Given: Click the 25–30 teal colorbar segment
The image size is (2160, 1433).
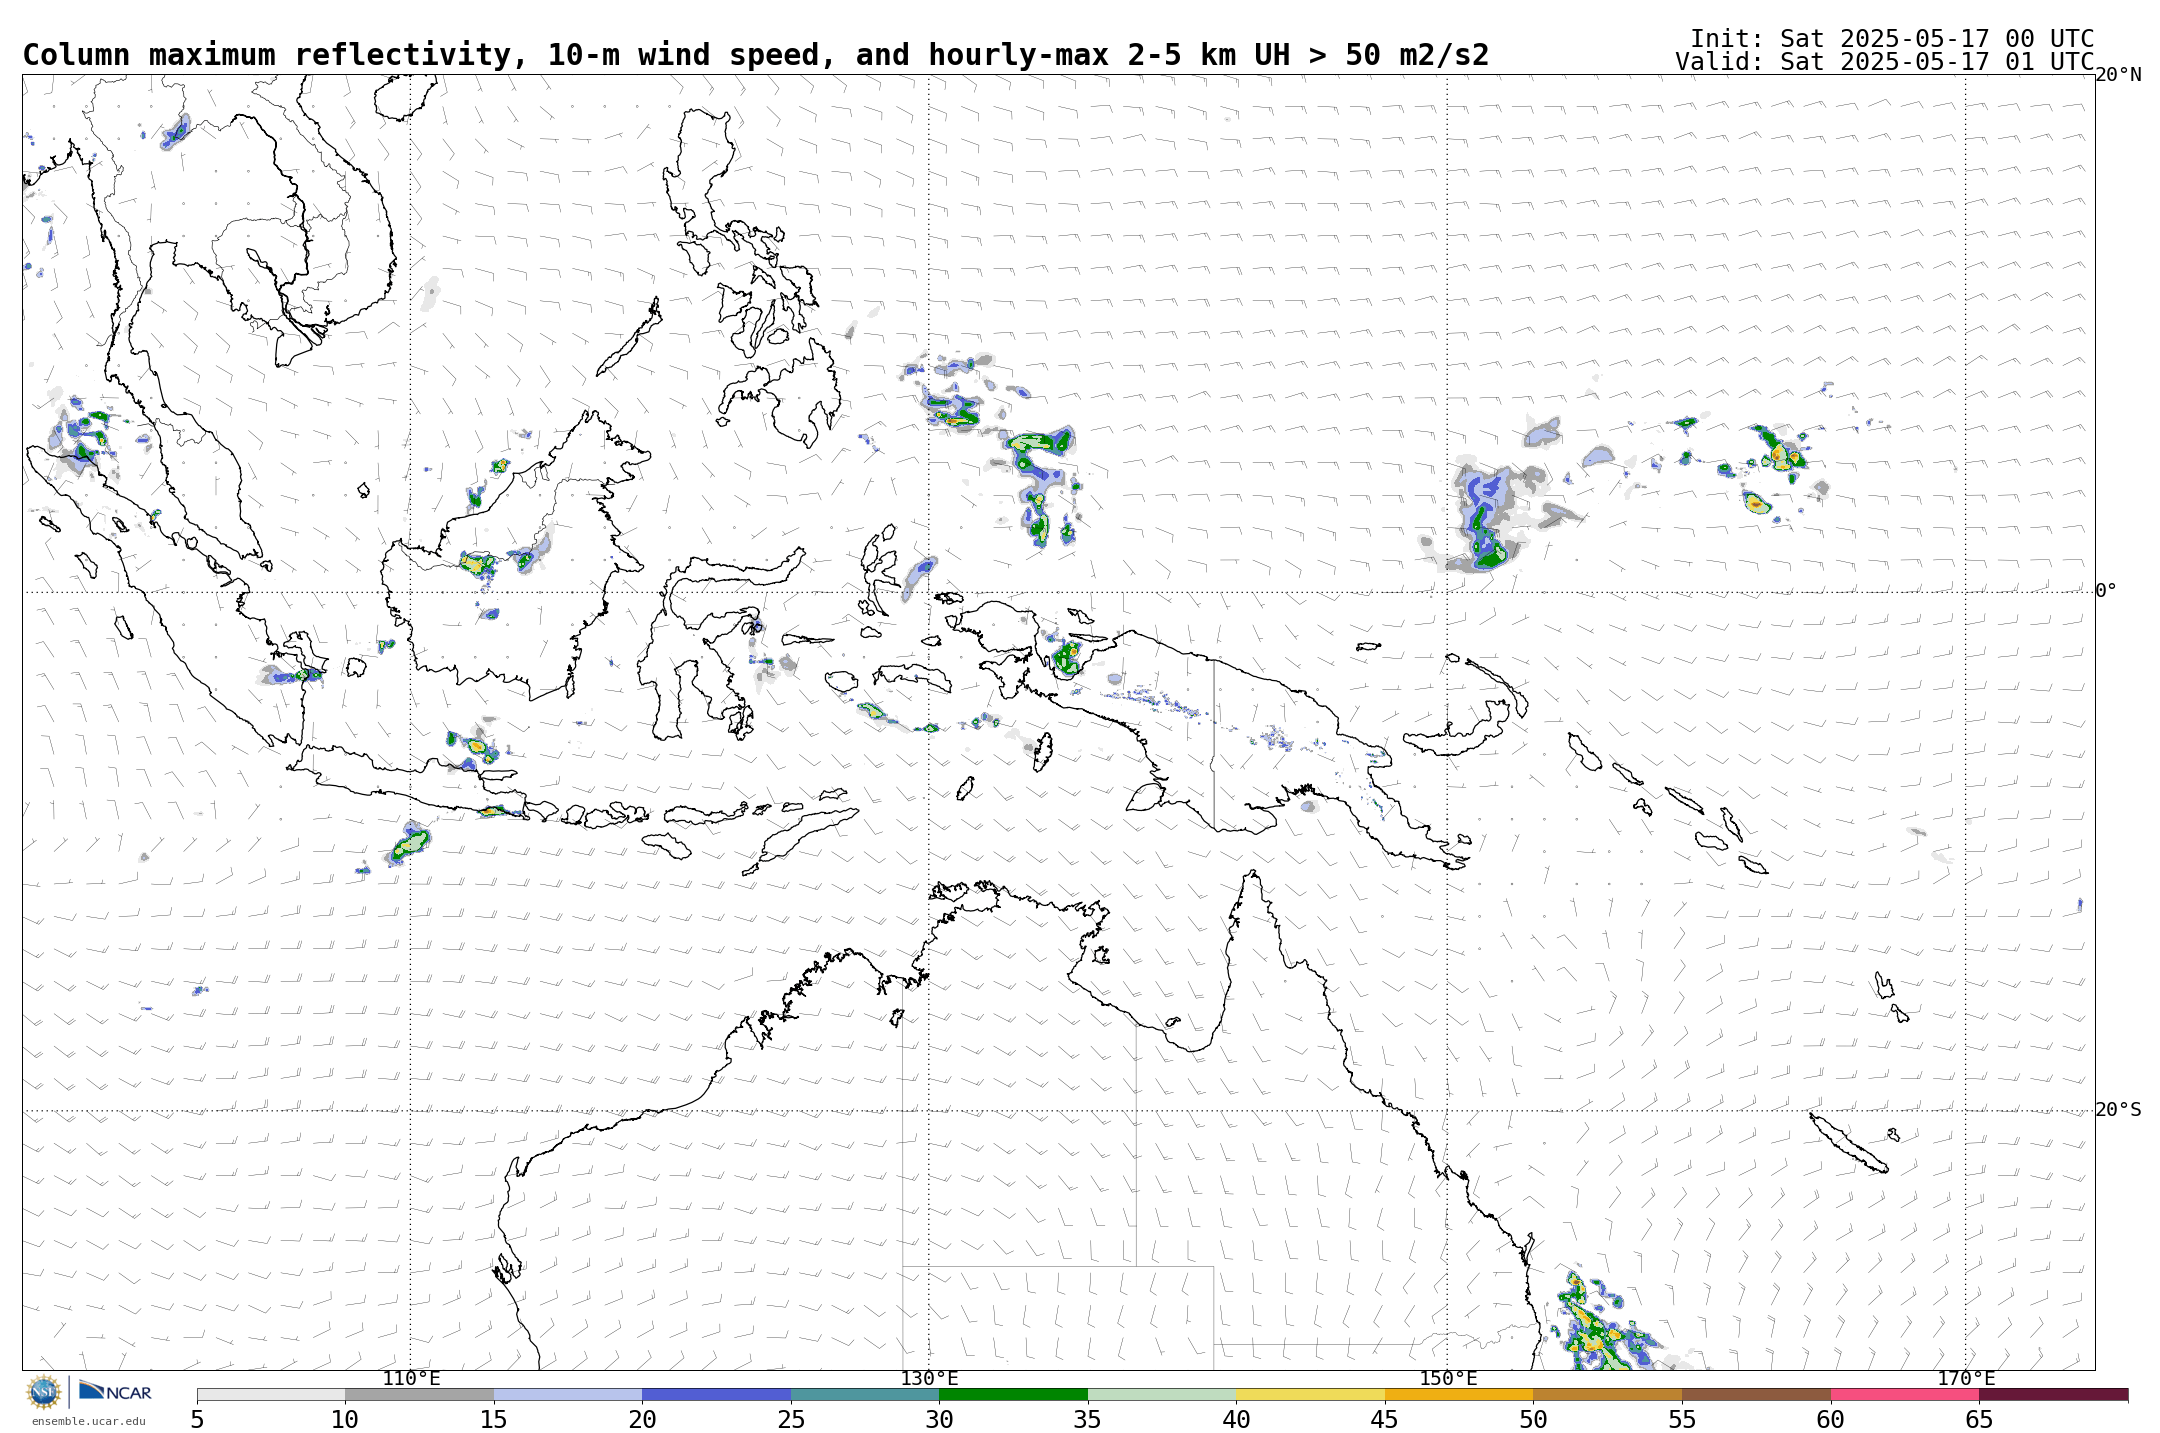Looking at the screenshot, I should point(865,1394).
